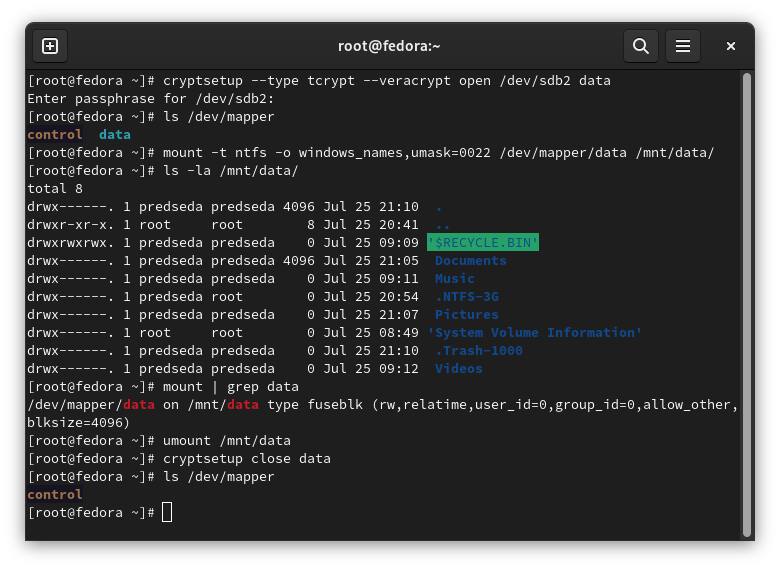The width and height of the screenshot is (780, 569).
Task: Click the Pictures directory entry
Action: pos(466,314)
